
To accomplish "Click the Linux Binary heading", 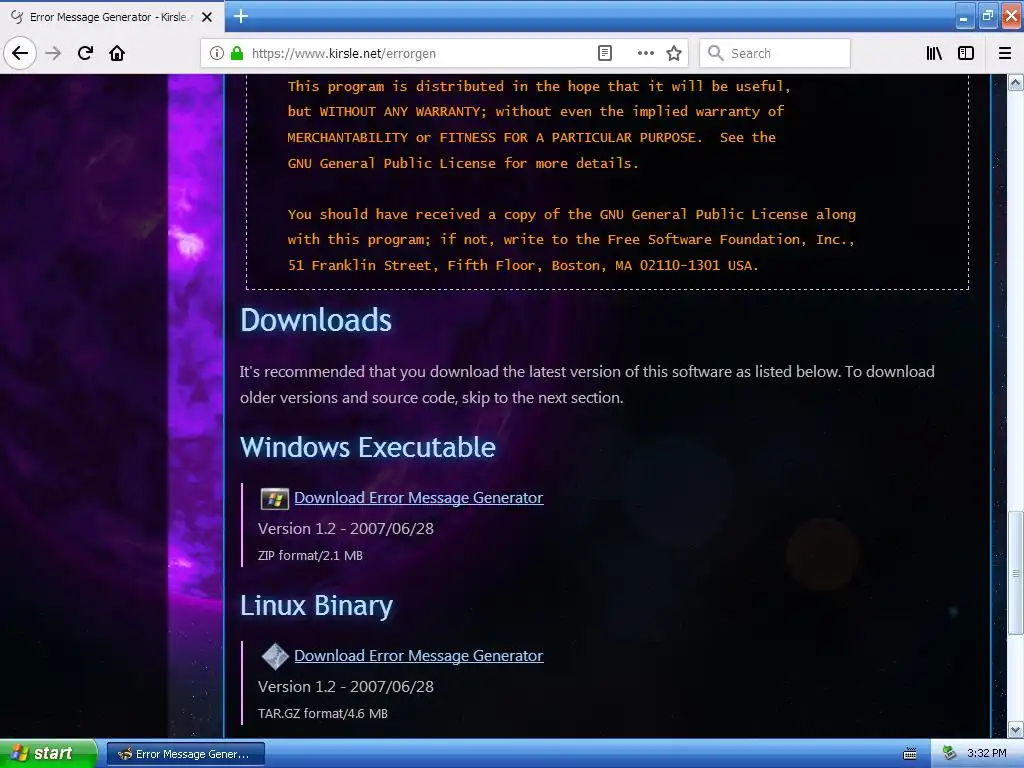I will [x=316, y=605].
